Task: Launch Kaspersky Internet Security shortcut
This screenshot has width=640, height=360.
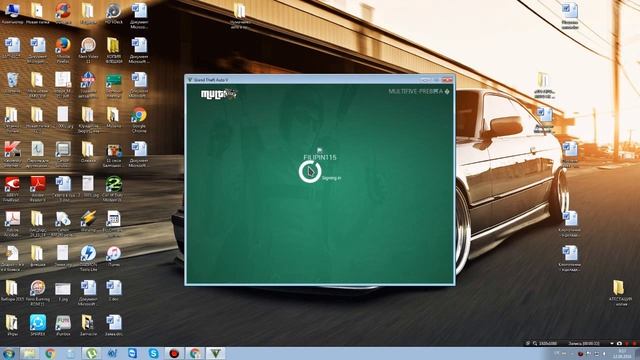Action: point(12,154)
